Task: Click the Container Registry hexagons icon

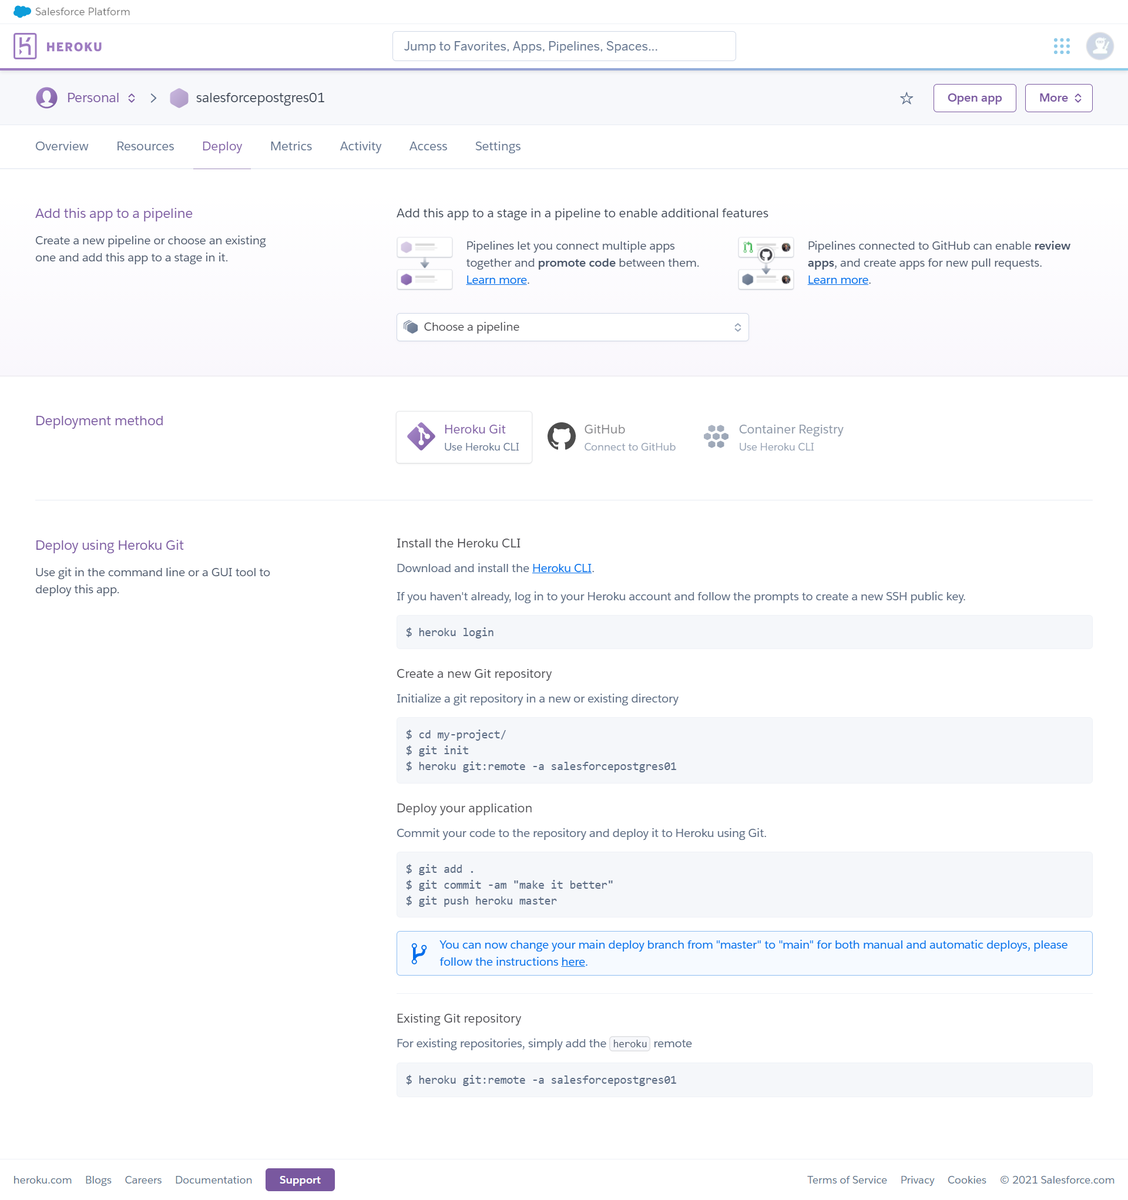Action: tap(716, 437)
